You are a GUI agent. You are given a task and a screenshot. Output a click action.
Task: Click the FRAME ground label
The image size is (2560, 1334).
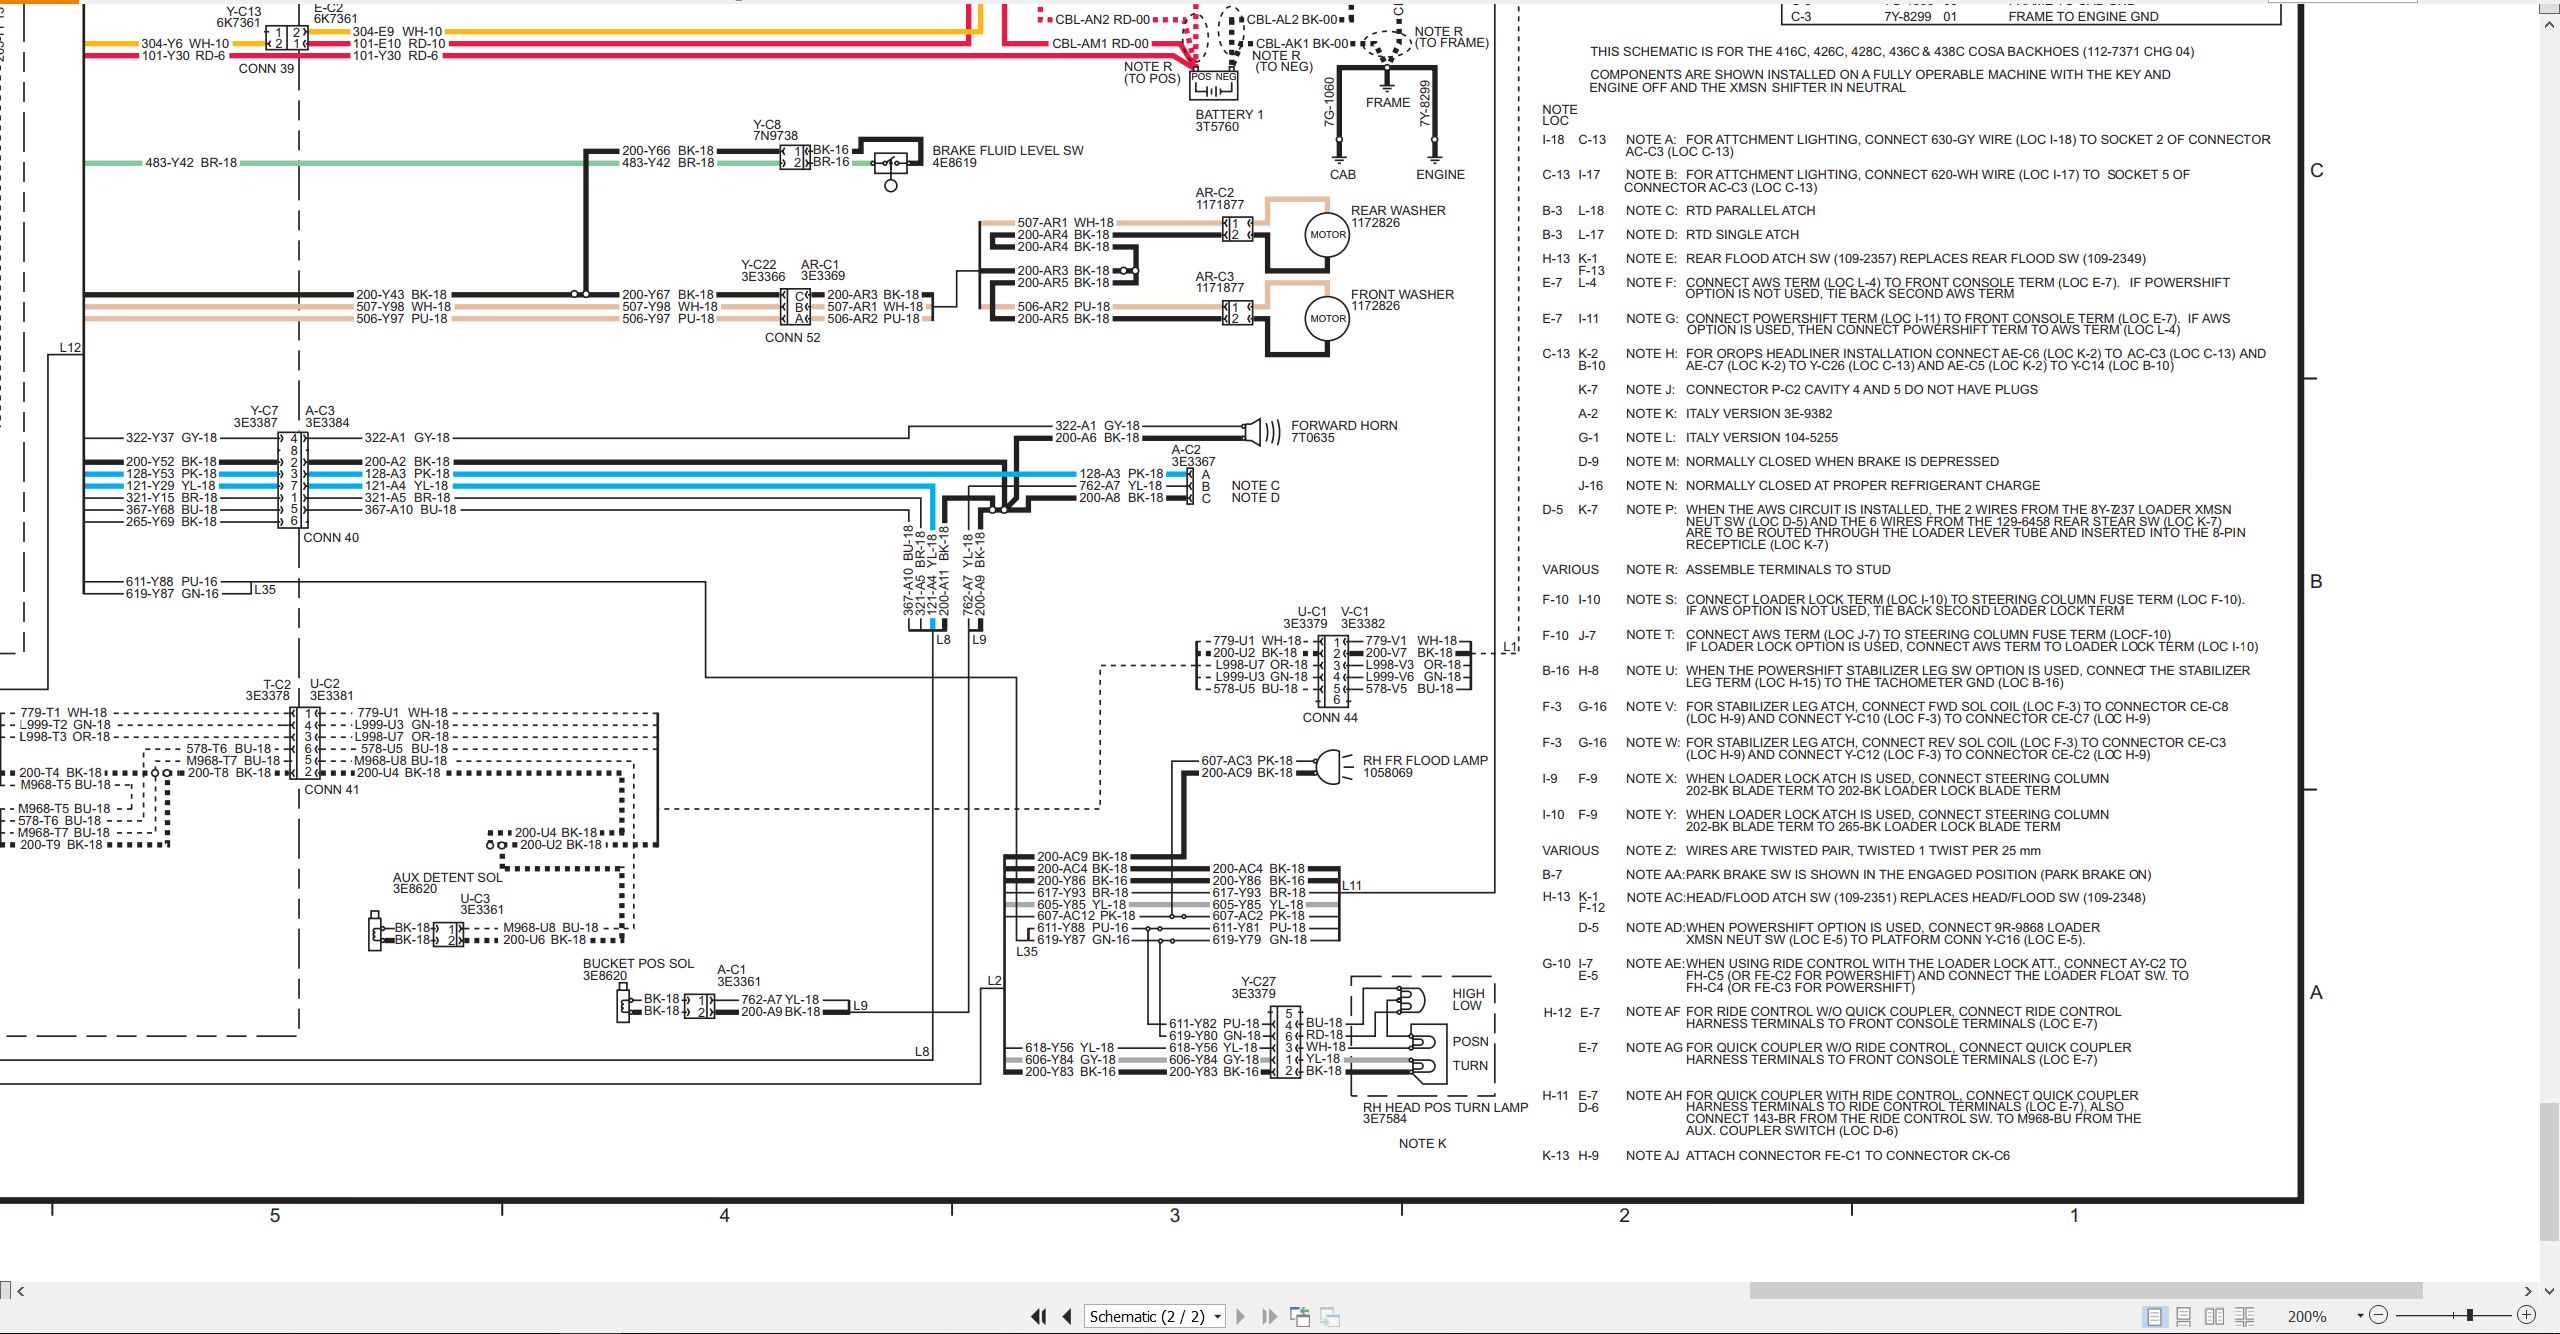tap(1388, 102)
